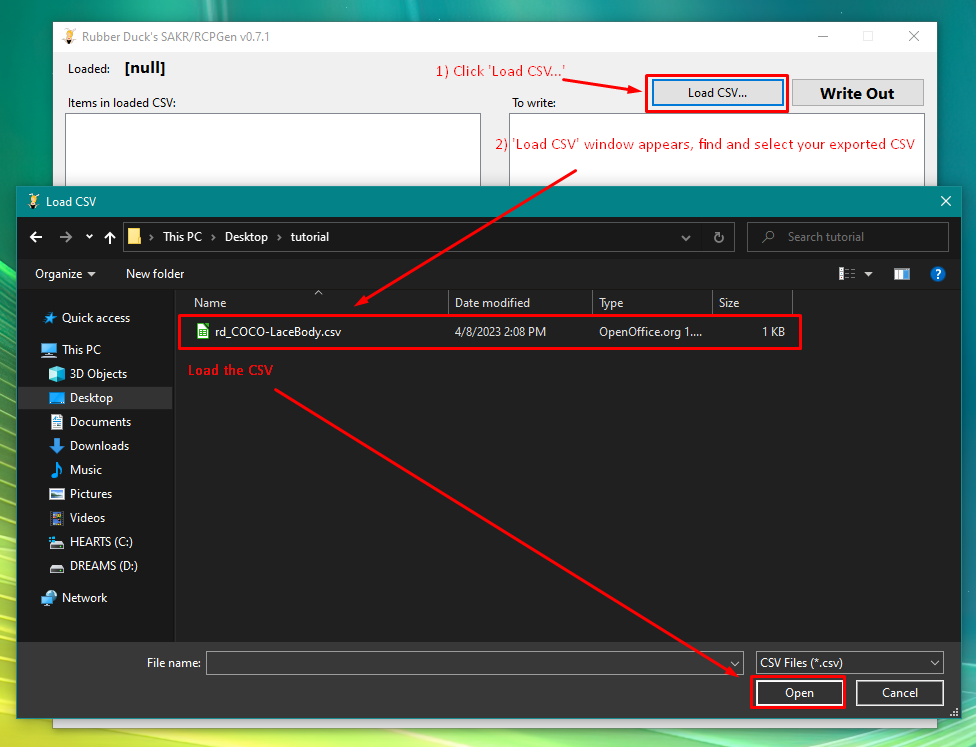
Task: Click the Open button
Action: click(799, 693)
